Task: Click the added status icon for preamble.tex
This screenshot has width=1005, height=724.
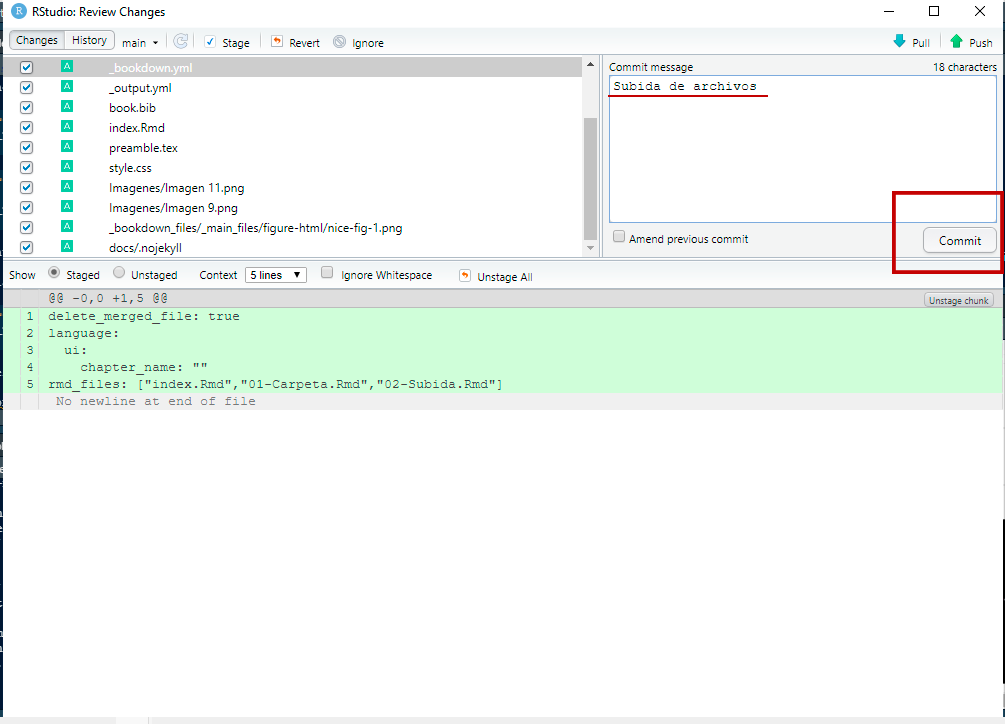Action: pyautogui.click(x=67, y=147)
